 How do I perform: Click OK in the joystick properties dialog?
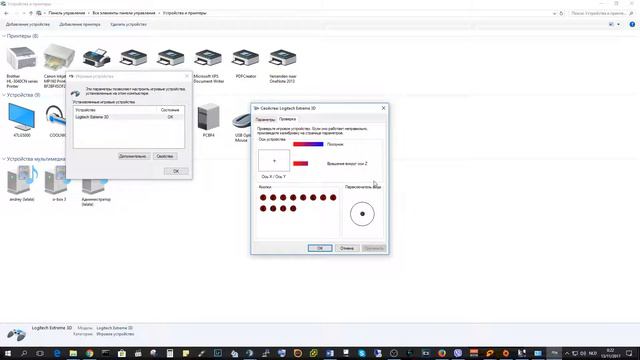coord(320,248)
